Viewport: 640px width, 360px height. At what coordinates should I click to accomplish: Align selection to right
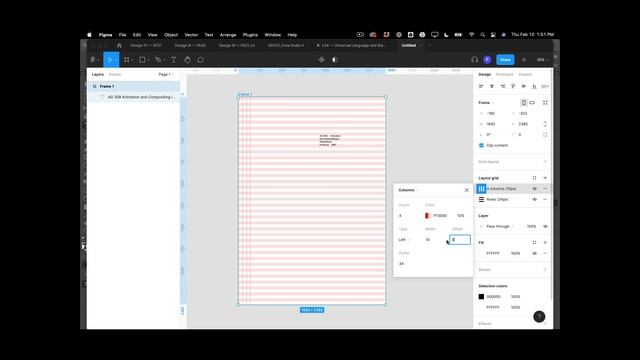(502, 86)
